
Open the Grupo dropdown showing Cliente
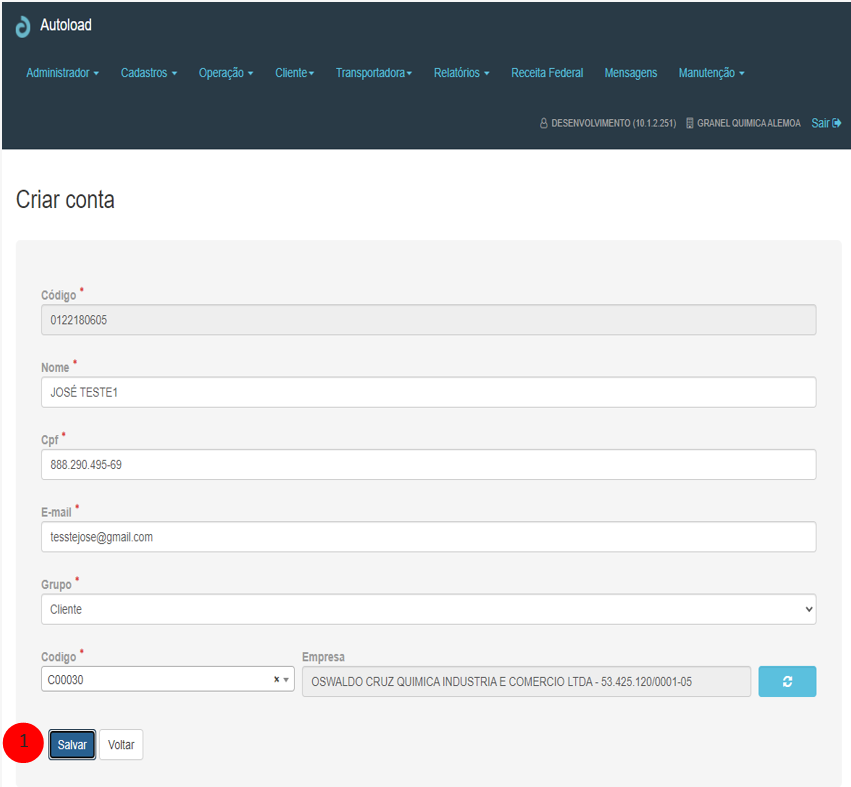pyautogui.click(x=429, y=609)
